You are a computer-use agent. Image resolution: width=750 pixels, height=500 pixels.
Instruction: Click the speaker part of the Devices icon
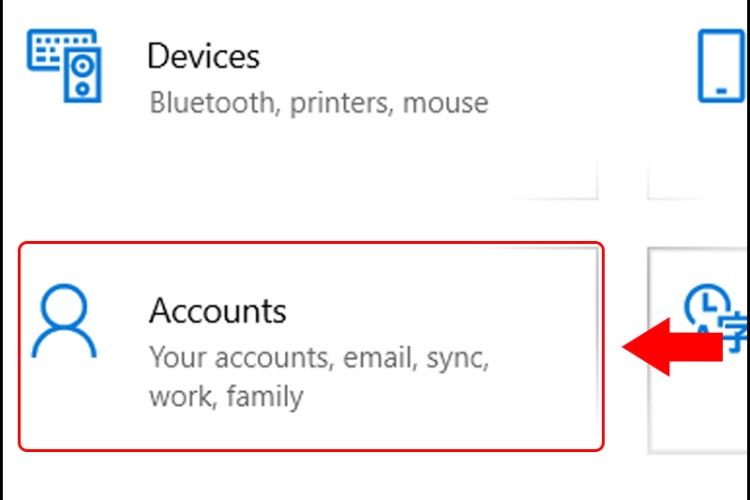tap(84, 74)
